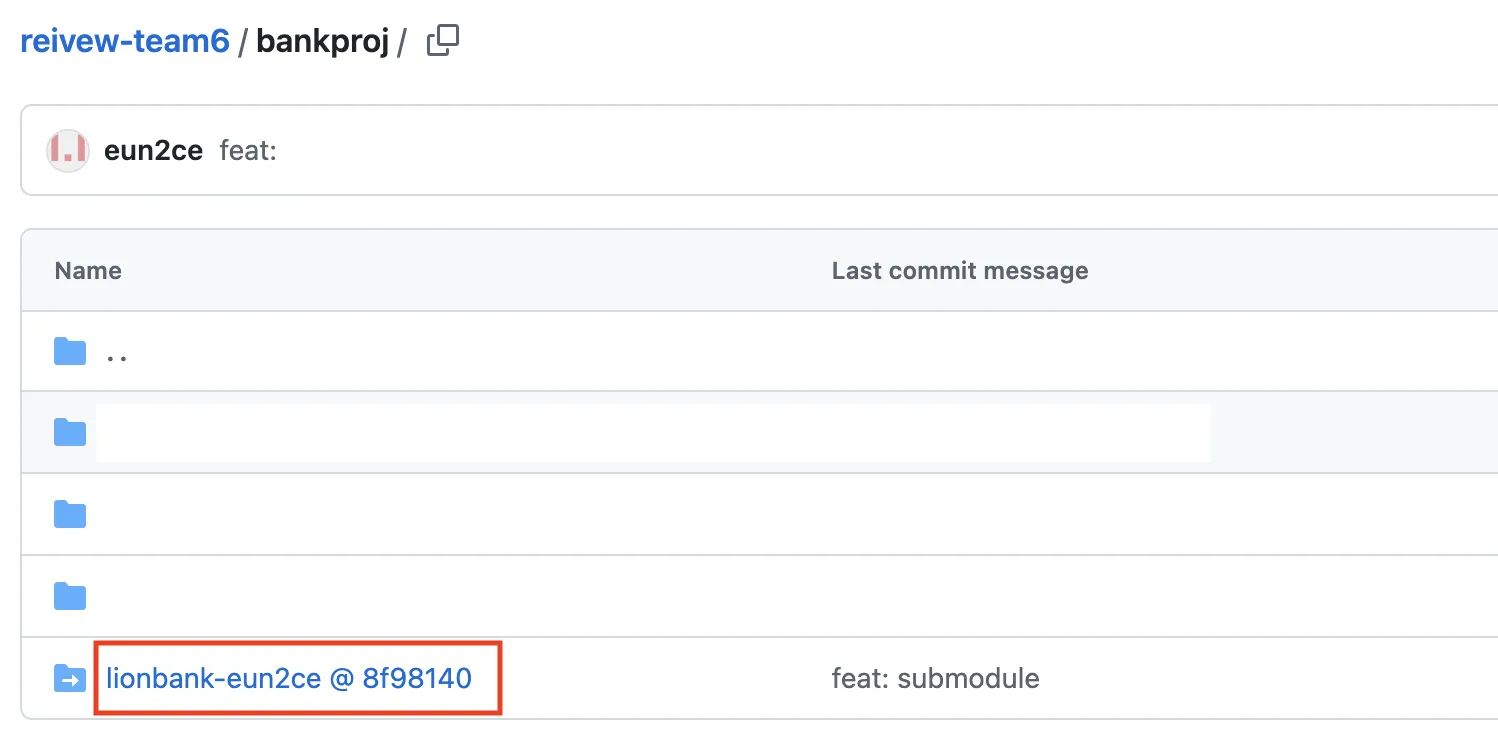Go up via the '..' directory link
This screenshot has width=1498, height=752.
pos(117,353)
